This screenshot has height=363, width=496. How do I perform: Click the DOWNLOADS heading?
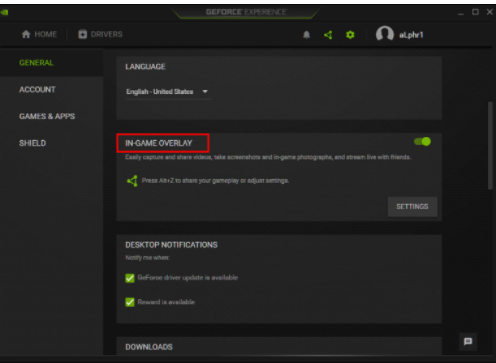(x=149, y=347)
